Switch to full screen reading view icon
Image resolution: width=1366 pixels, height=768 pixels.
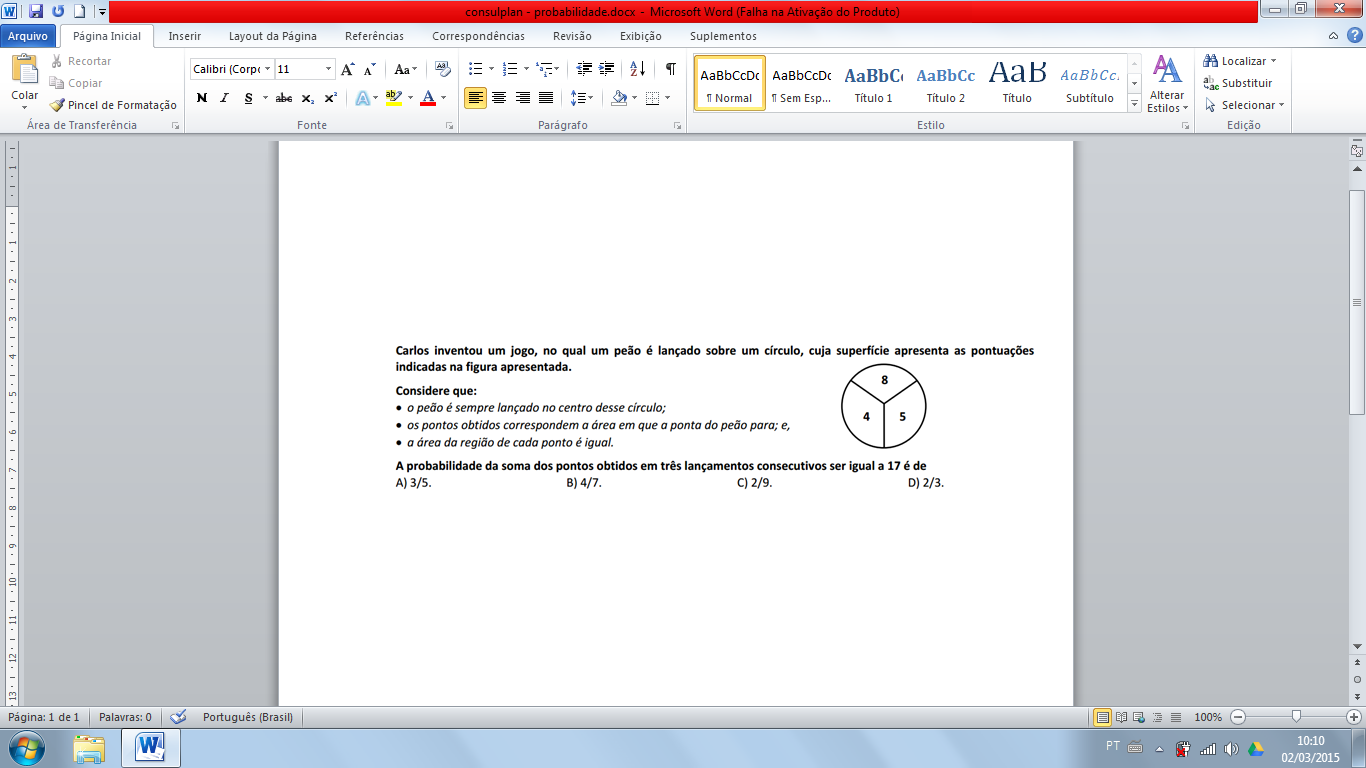coord(1121,717)
